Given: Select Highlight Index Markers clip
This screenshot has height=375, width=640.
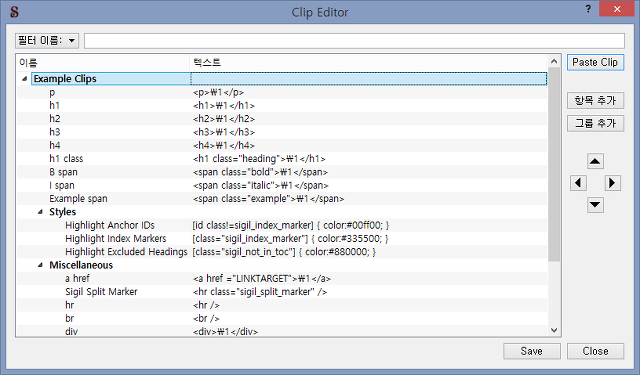Looking at the screenshot, I should (282, 238).
